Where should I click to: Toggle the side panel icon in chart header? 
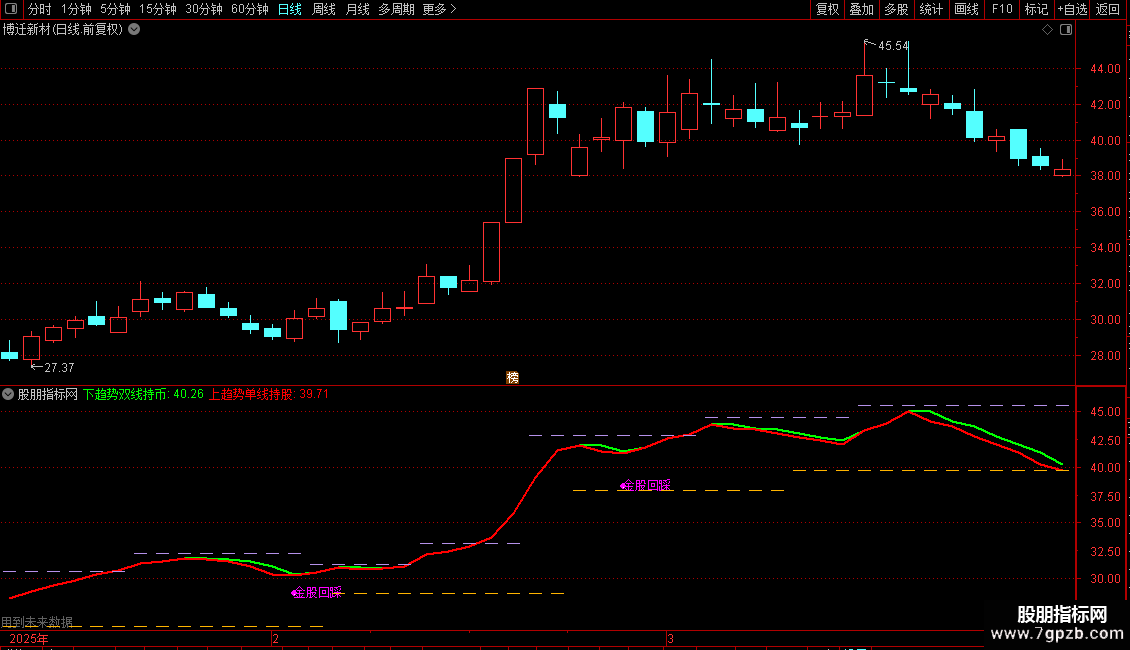1066,30
